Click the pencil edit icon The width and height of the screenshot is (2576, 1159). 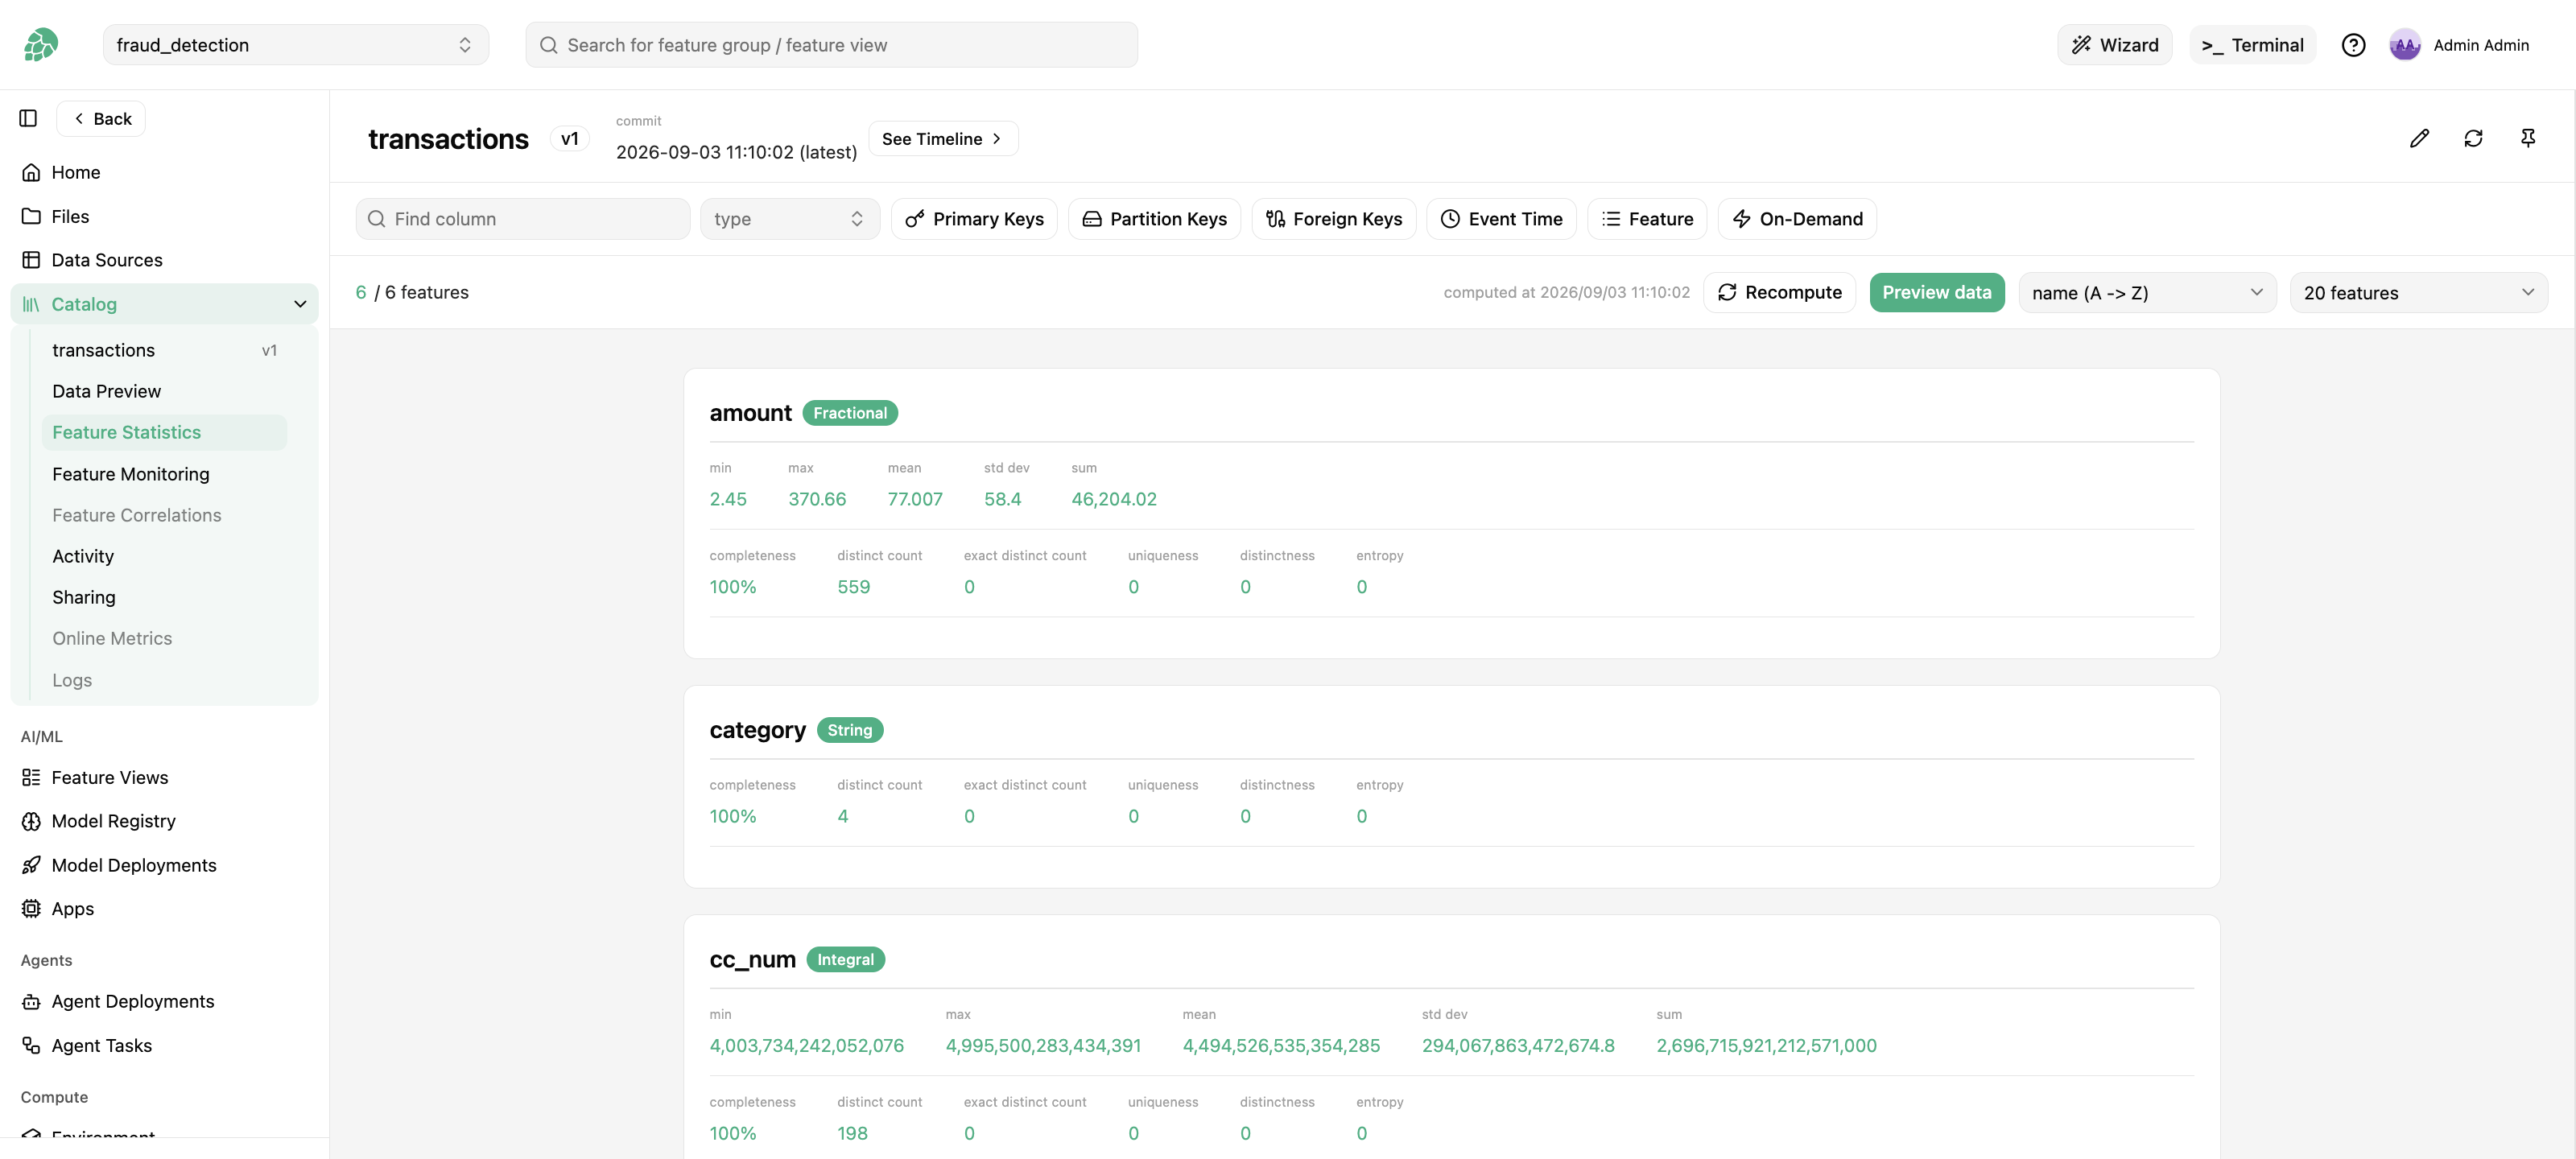tap(2419, 138)
